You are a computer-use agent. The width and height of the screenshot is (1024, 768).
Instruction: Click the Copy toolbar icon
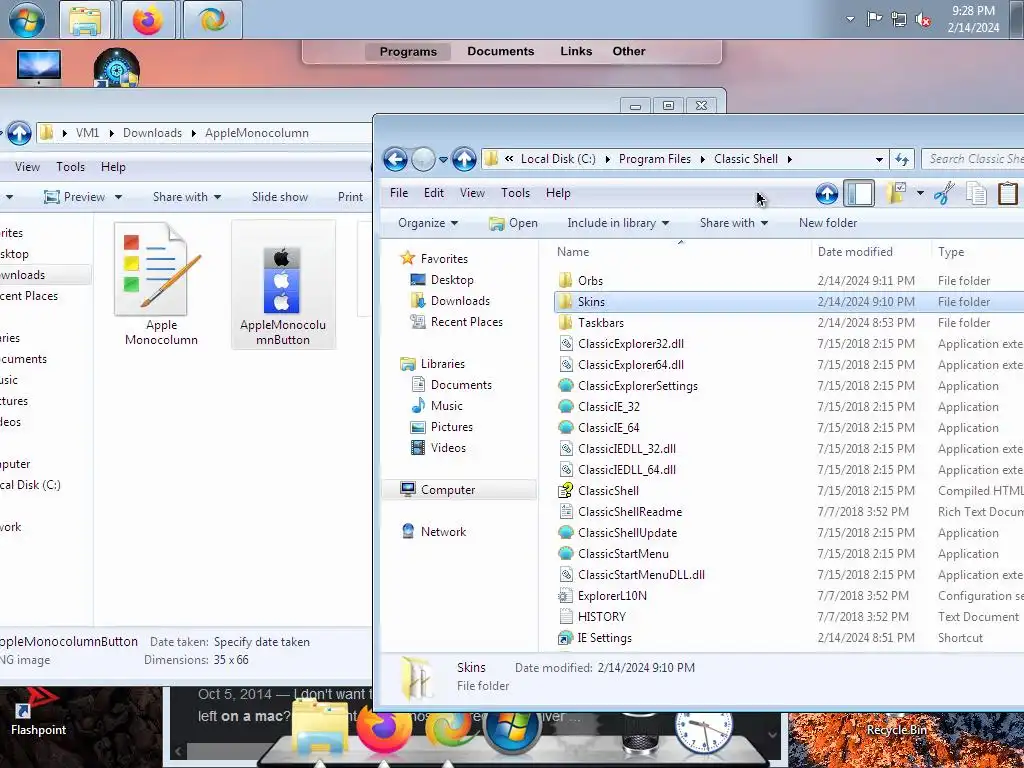tap(976, 194)
